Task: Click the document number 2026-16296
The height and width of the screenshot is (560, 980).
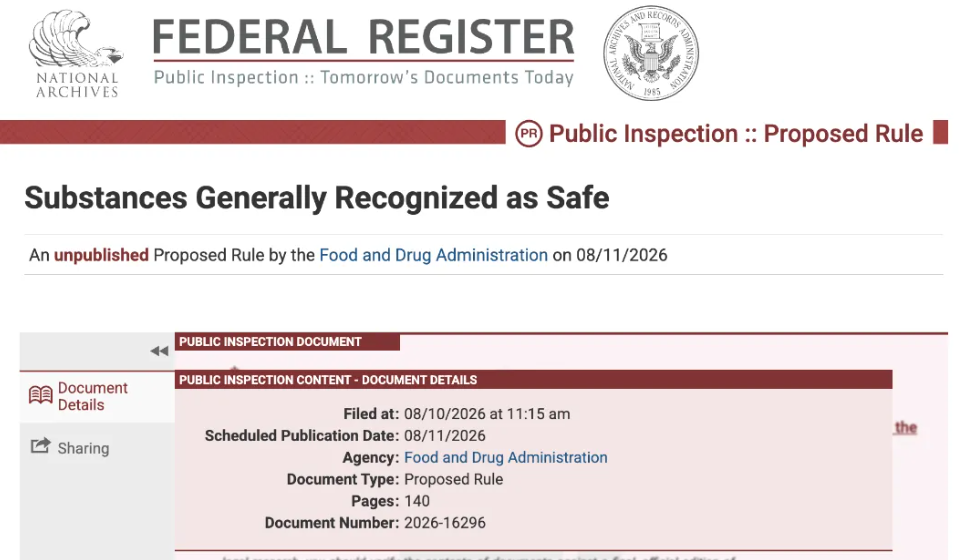Action: 445,523
